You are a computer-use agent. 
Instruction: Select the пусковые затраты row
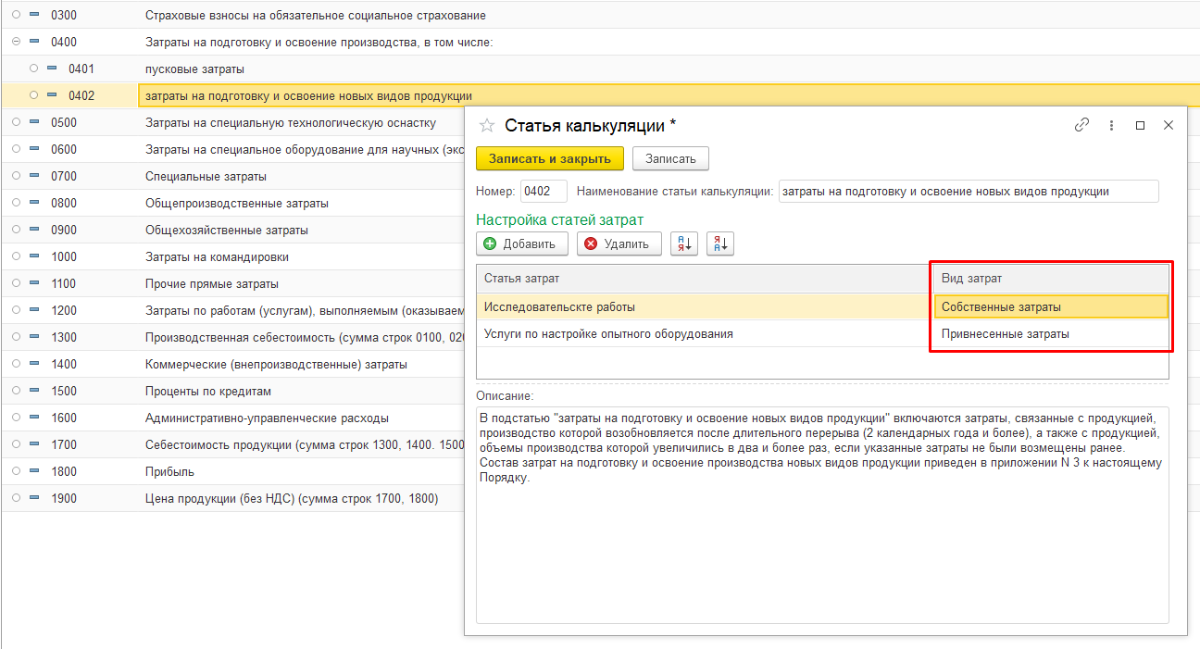pyautogui.click(x=600, y=69)
